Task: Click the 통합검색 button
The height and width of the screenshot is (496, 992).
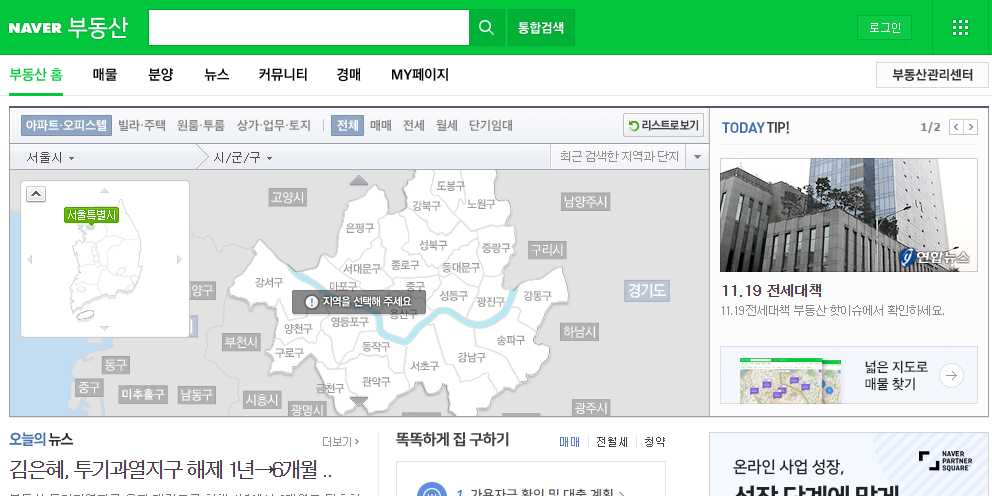Action: click(541, 28)
